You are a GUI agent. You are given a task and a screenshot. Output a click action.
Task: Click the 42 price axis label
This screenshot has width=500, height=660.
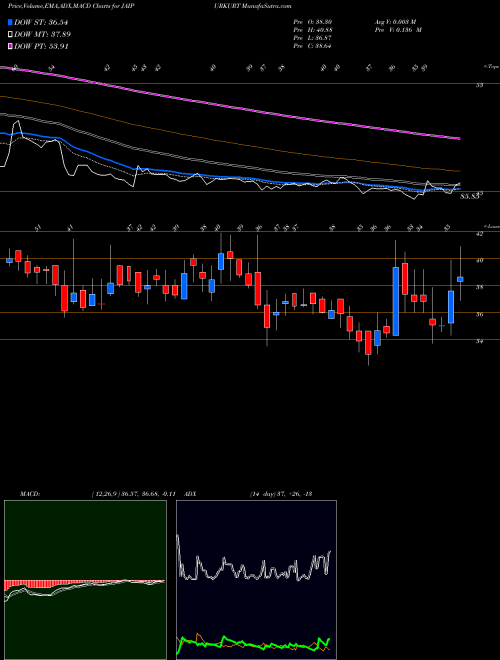479,234
